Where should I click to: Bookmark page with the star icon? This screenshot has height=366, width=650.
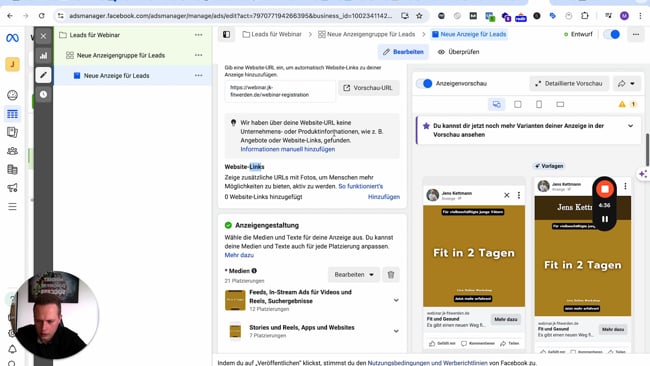pos(419,16)
